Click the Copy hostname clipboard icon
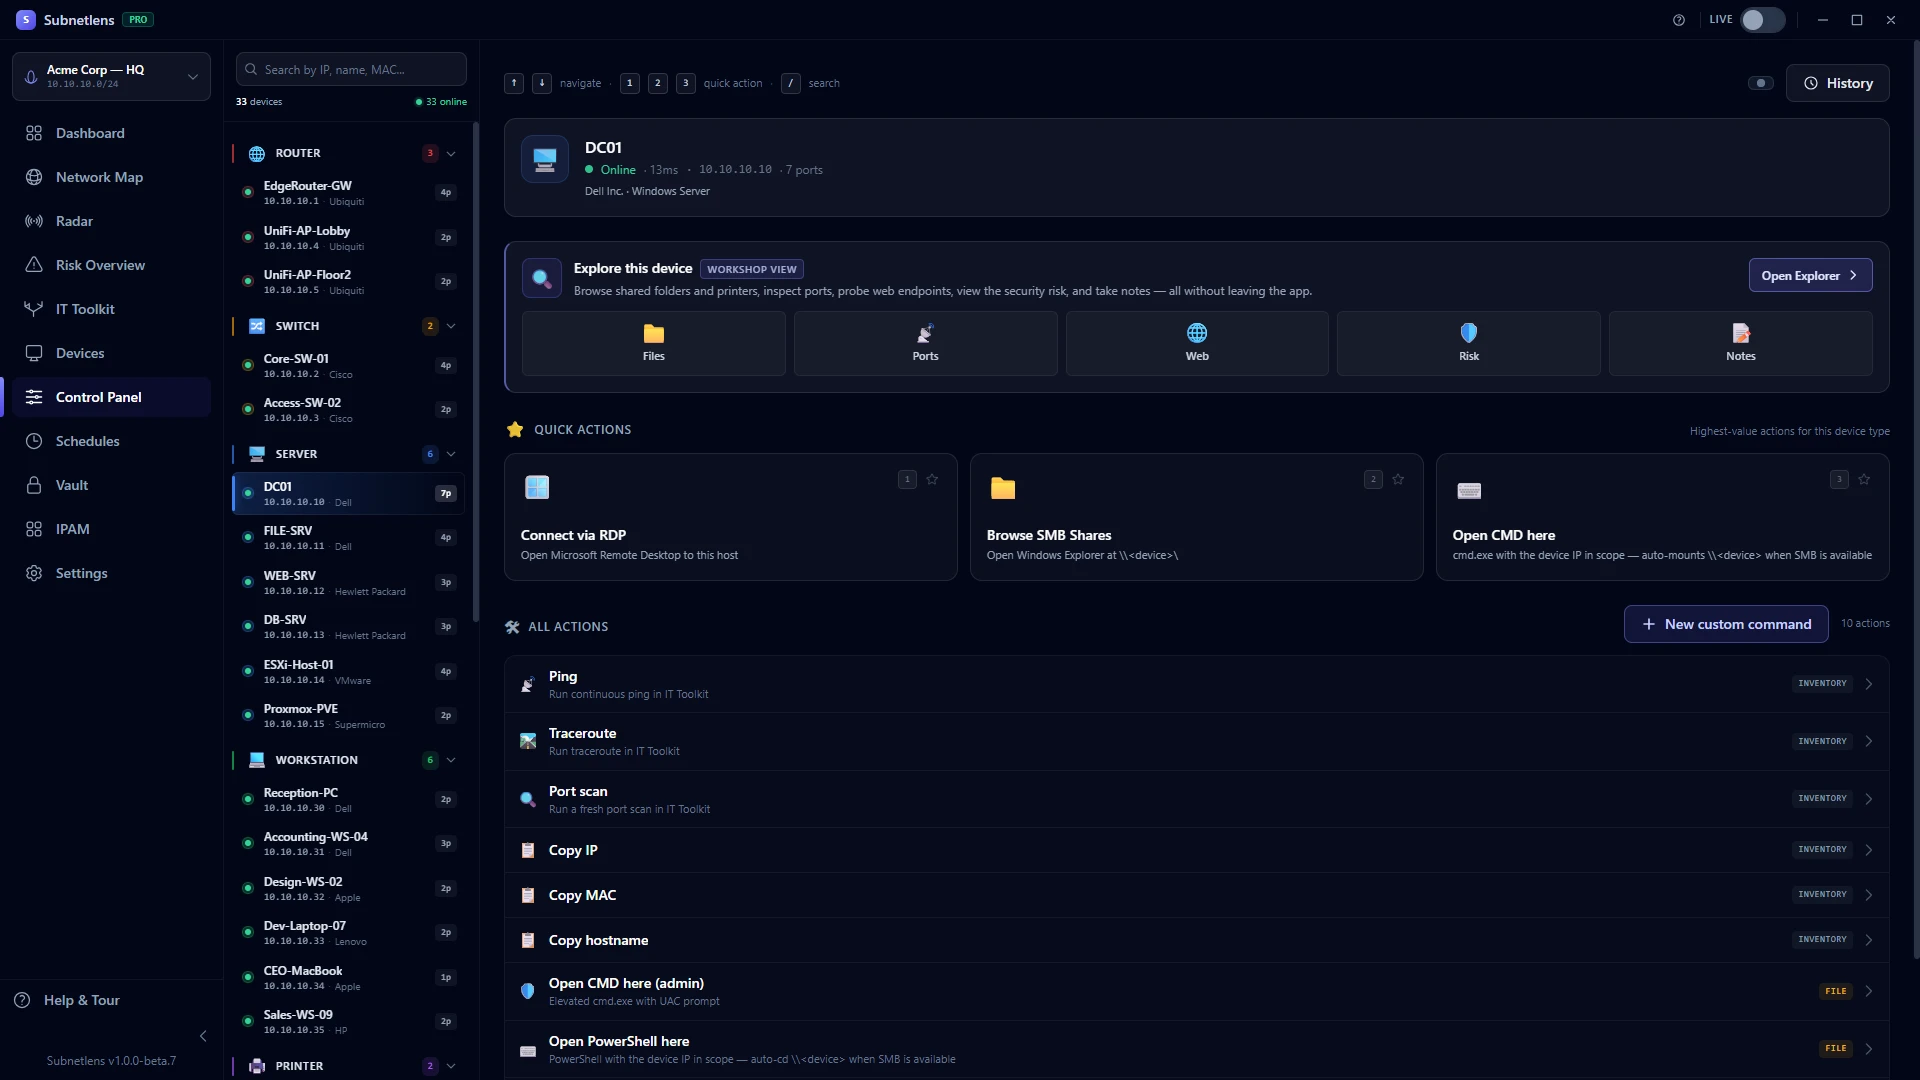The width and height of the screenshot is (1920, 1080). 528,940
